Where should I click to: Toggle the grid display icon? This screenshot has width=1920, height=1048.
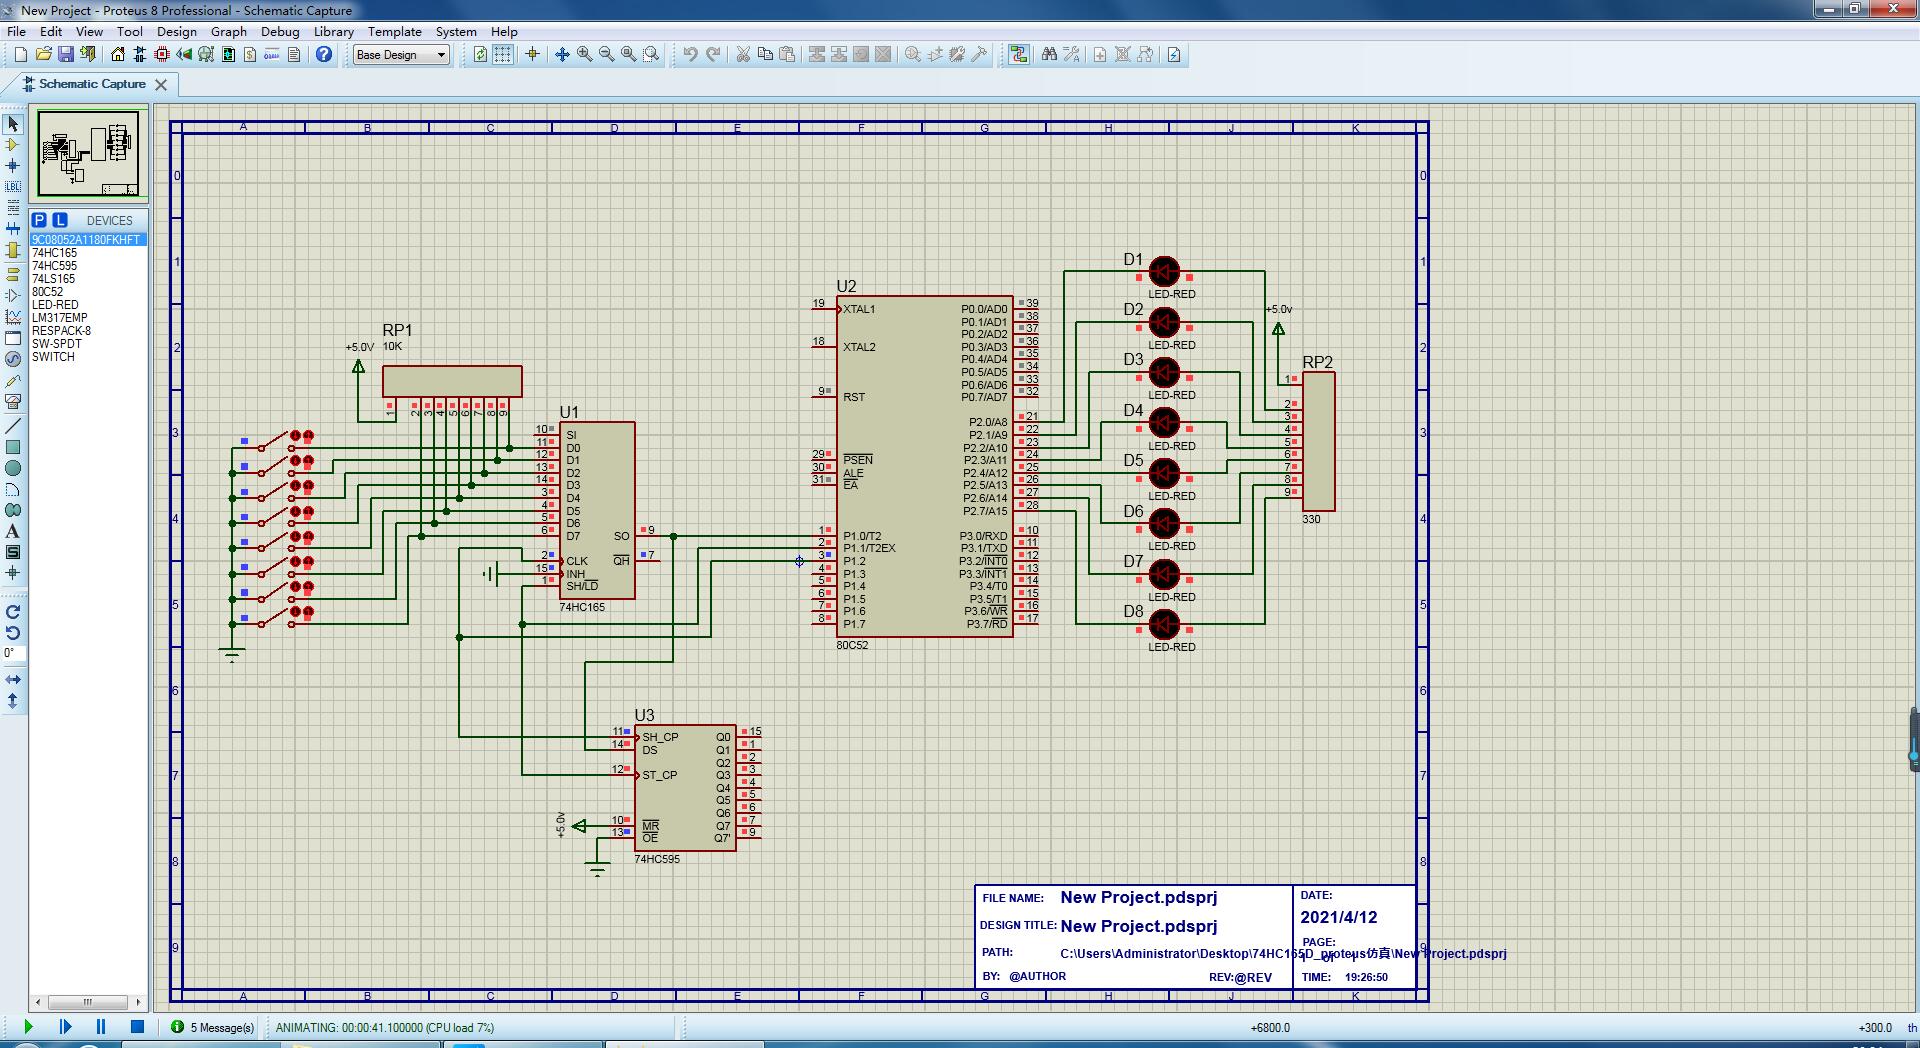pos(502,55)
